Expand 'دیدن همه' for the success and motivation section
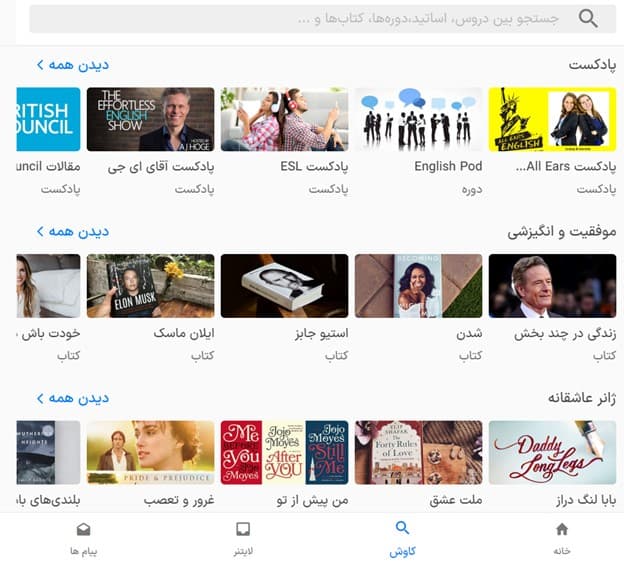 (73, 232)
